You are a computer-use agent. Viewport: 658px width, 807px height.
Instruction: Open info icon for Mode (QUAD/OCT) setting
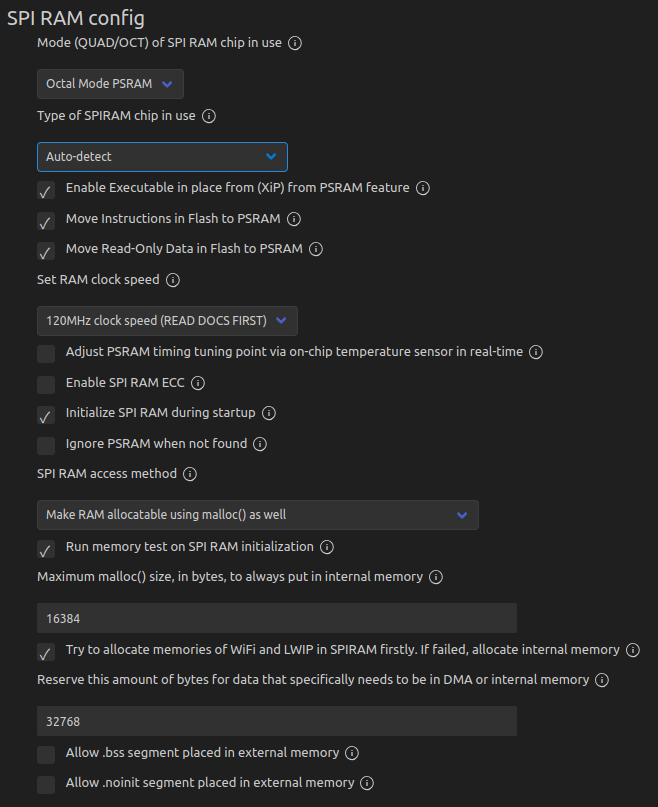tap(295, 43)
